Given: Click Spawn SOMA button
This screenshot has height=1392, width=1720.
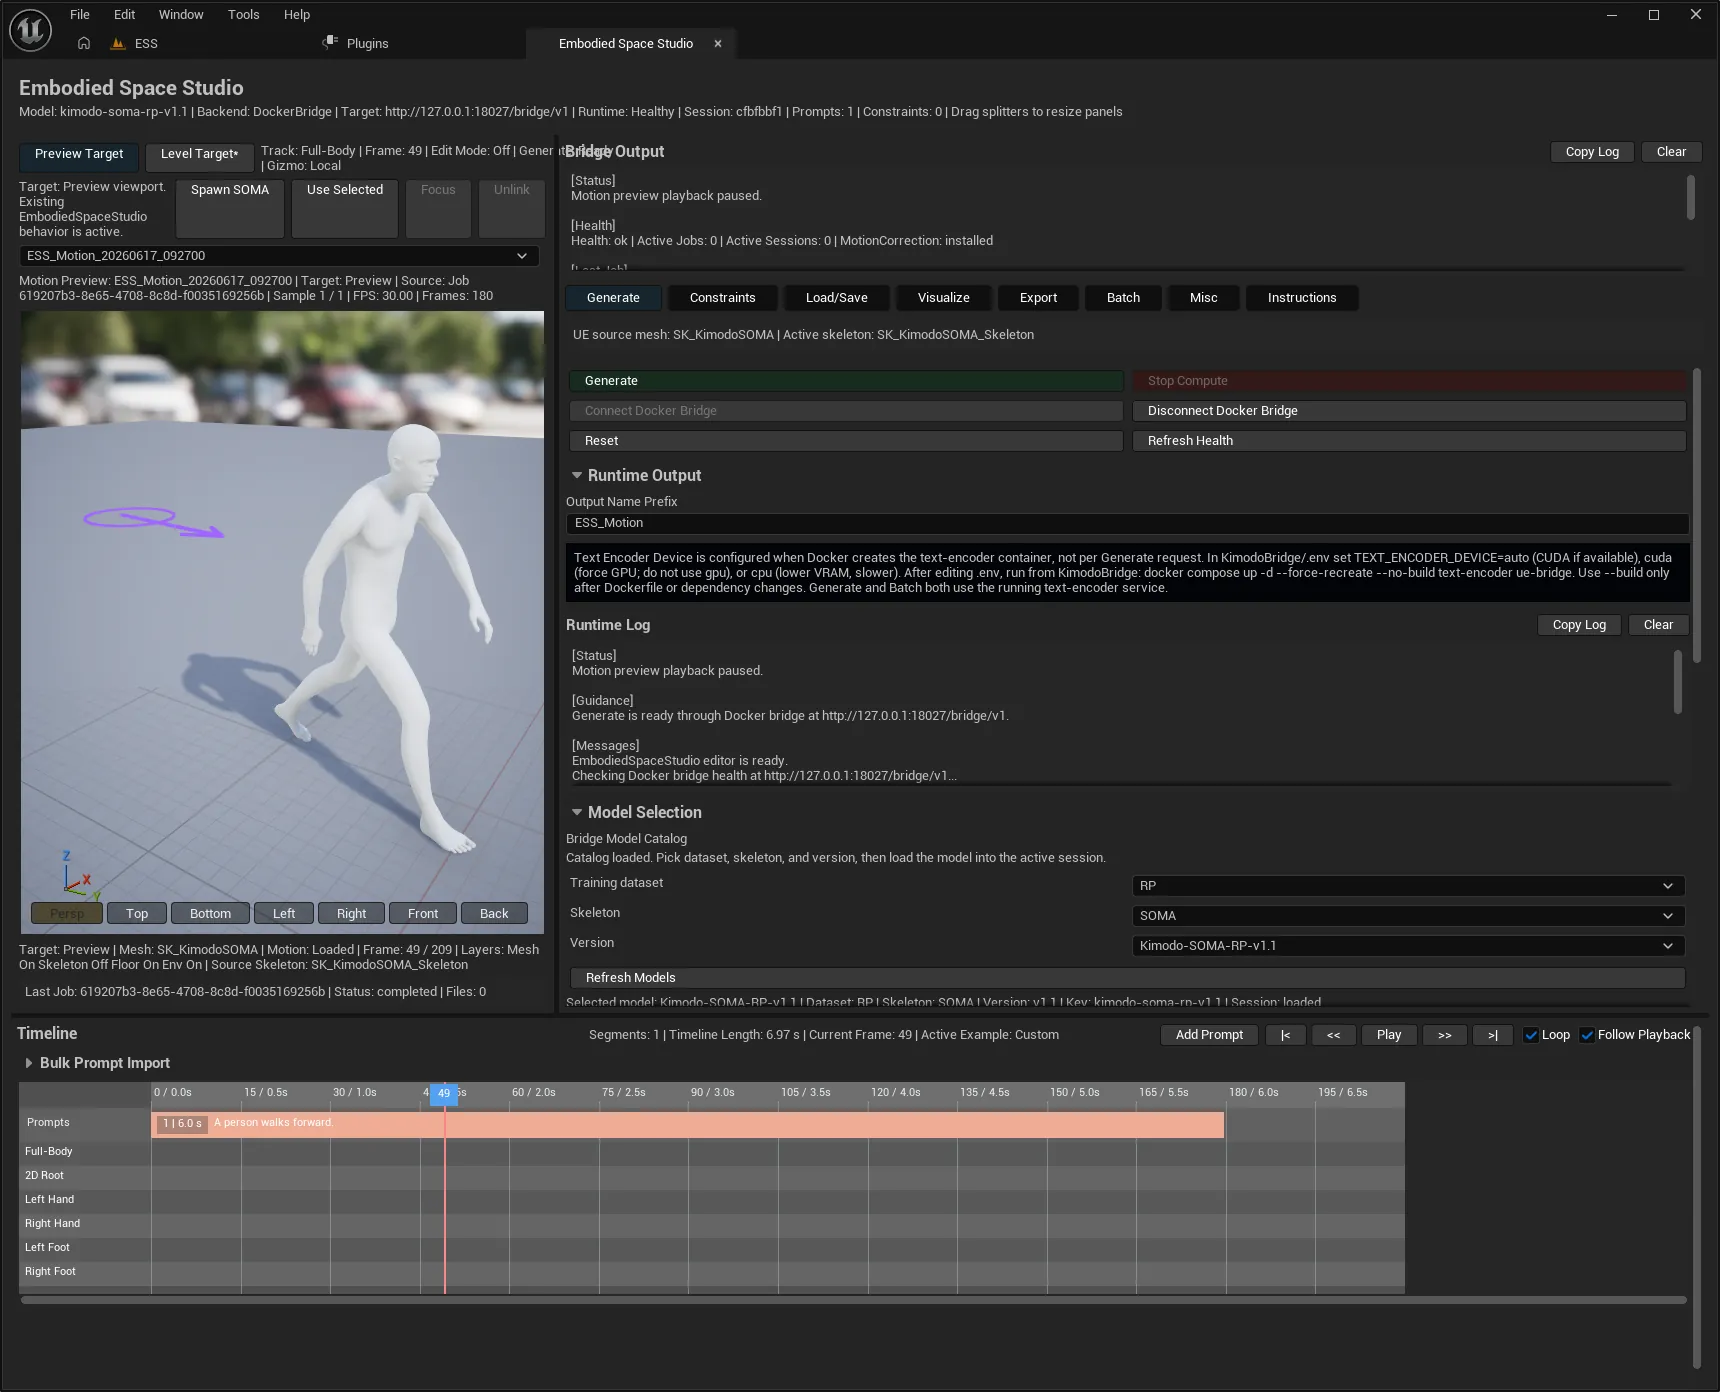Looking at the screenshot, I should point(230,208).
